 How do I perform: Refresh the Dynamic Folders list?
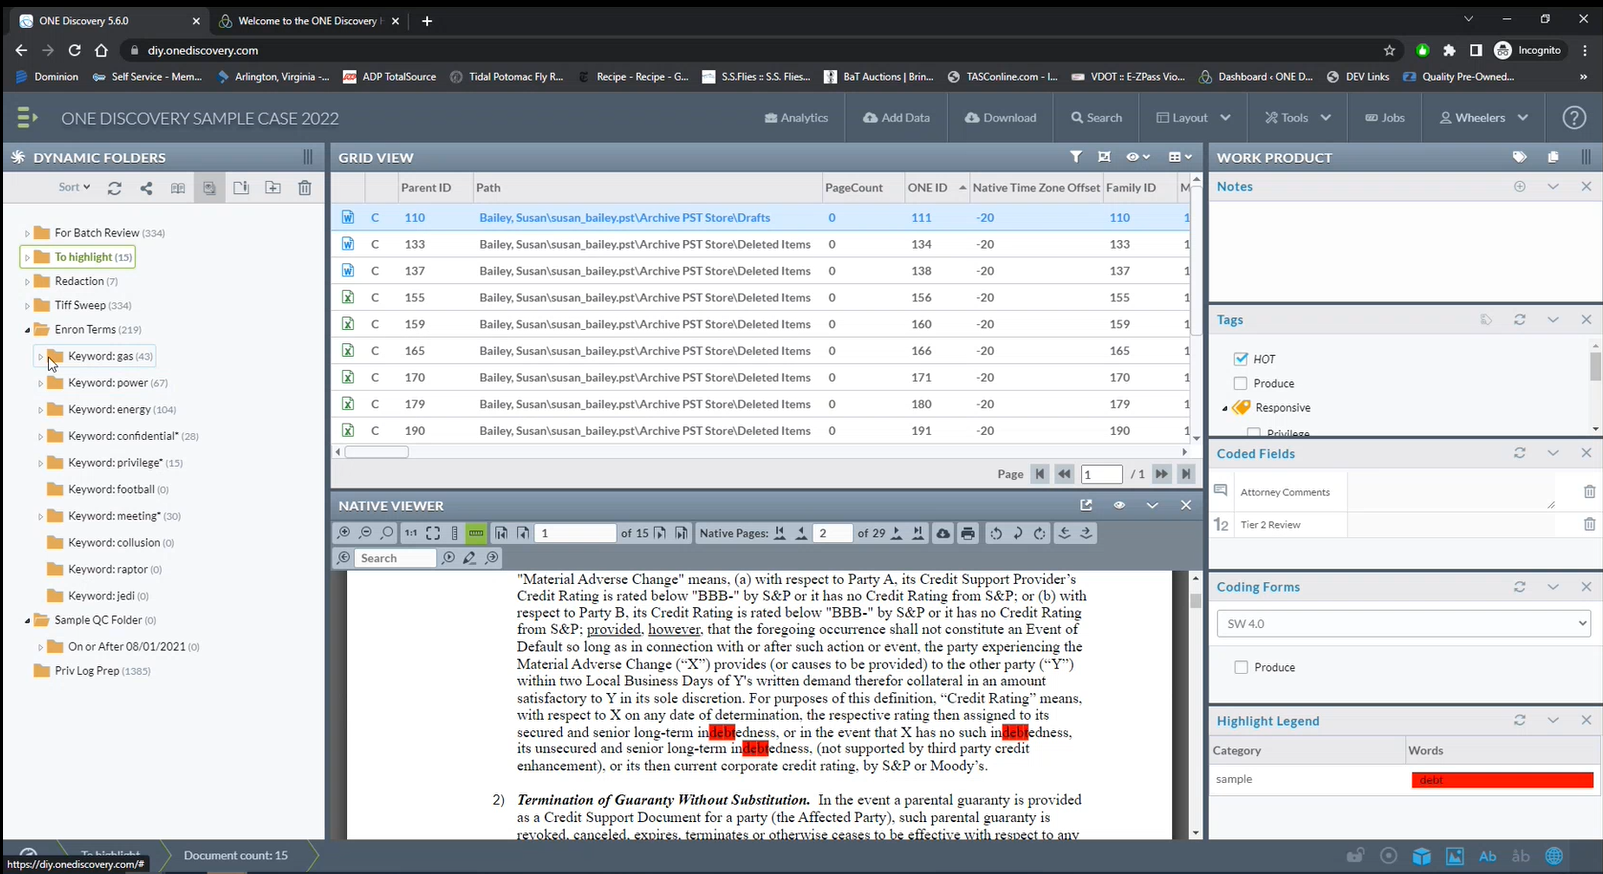click(x=115, y=188)
